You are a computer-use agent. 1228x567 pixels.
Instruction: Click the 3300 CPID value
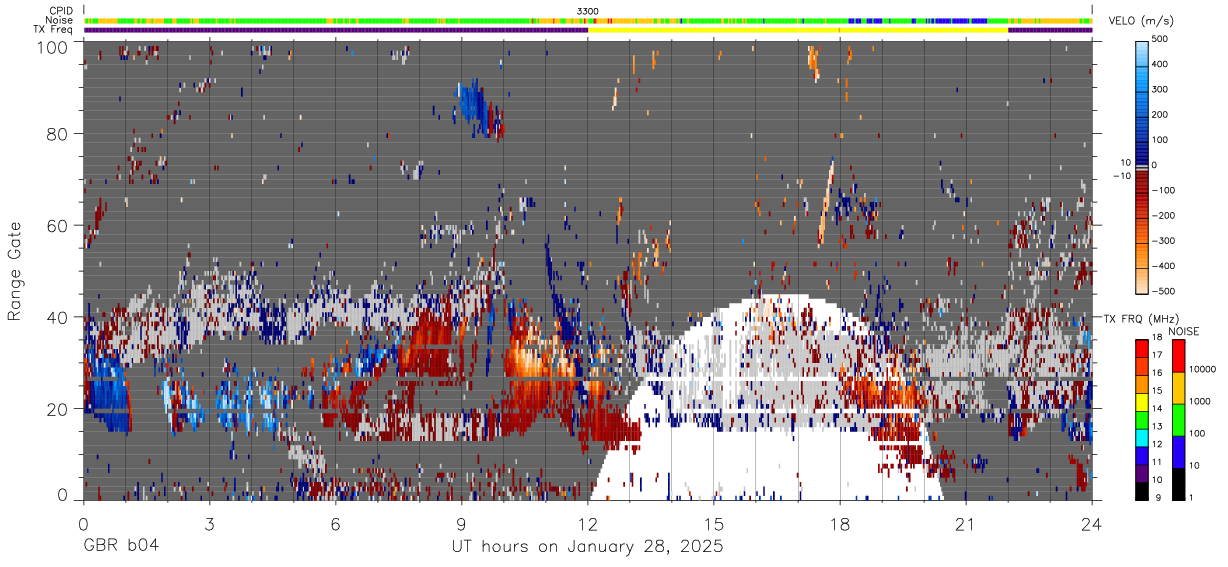pyautogui.click(x=588, y=11)
